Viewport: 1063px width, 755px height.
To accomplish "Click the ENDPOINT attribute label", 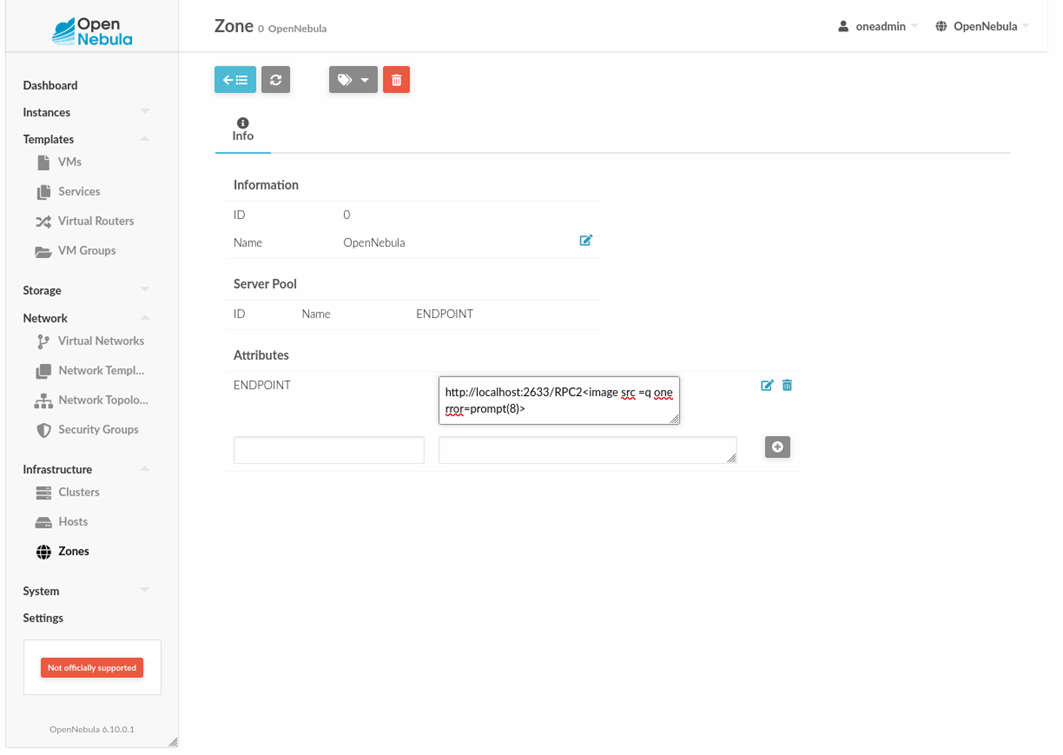I will coord(262,385).
